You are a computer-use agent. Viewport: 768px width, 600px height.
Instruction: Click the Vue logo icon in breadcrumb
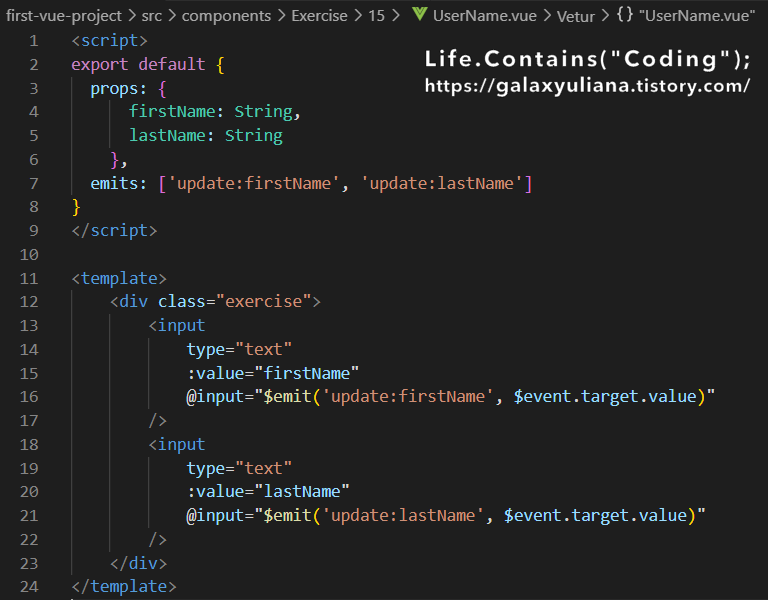pyautogui.click(x=420, y=14)
